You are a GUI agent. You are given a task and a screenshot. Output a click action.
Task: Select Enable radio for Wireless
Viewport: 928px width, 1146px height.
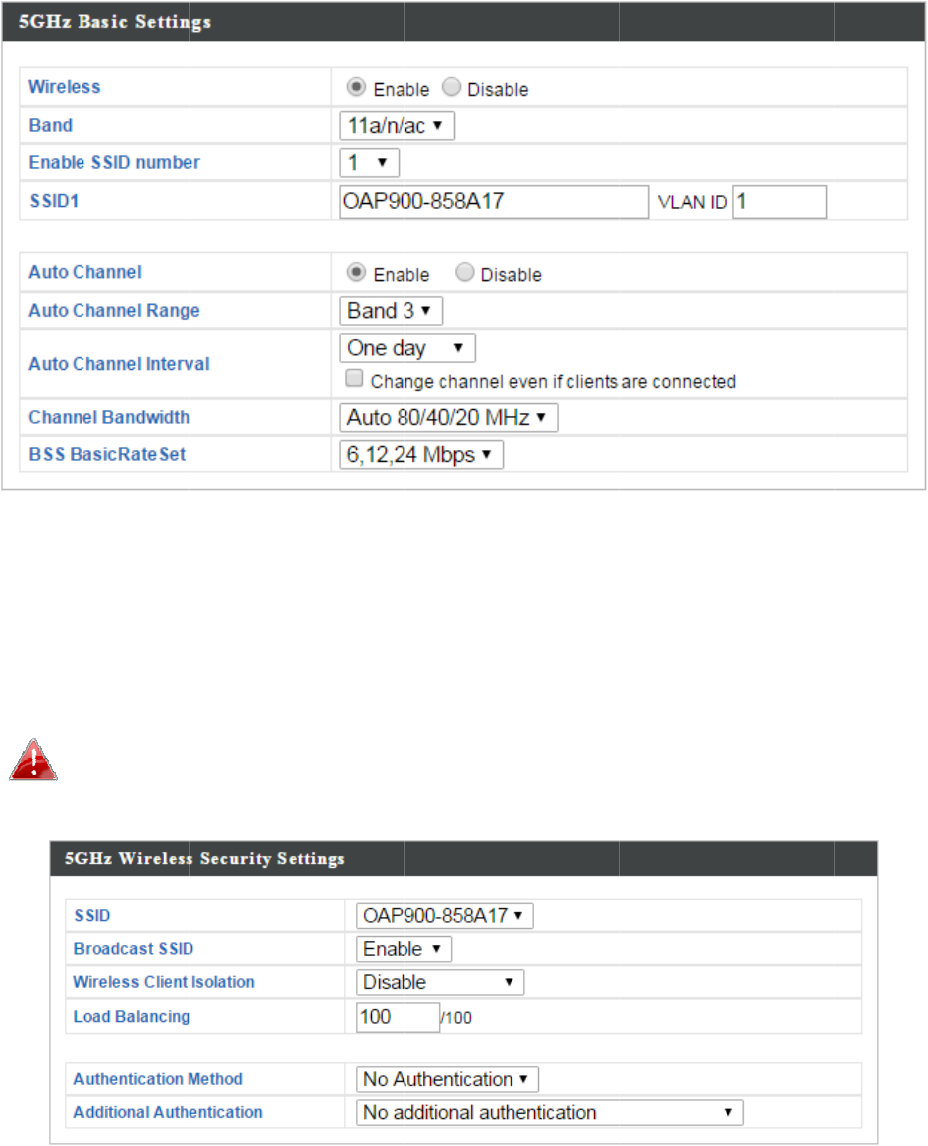coord(355,88)
